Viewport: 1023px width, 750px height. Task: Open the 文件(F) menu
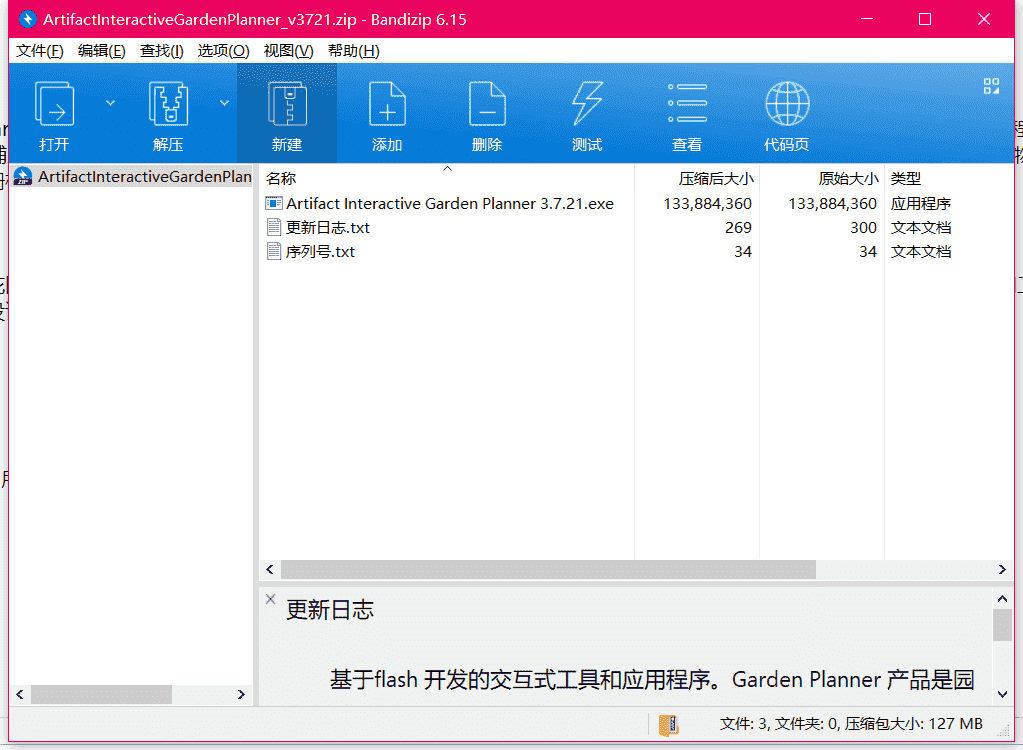point(39,51)
